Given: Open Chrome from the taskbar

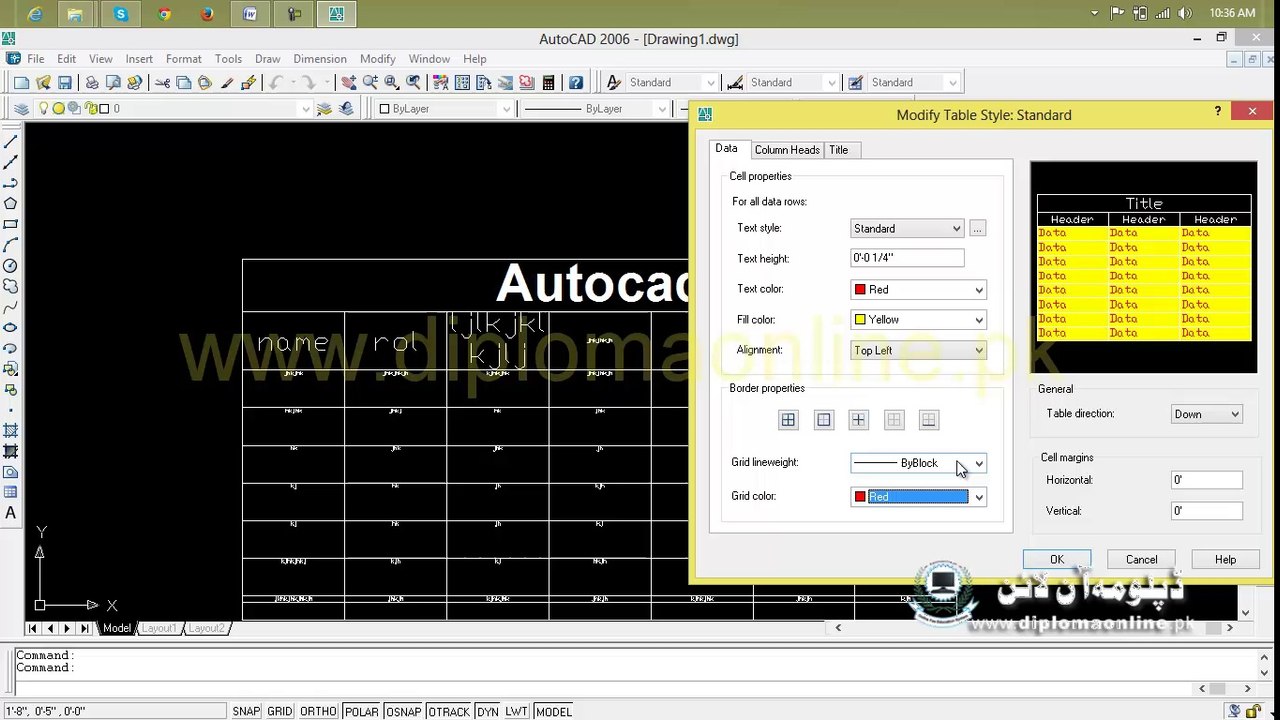Looking at the screenshot, I should (164, 14).
